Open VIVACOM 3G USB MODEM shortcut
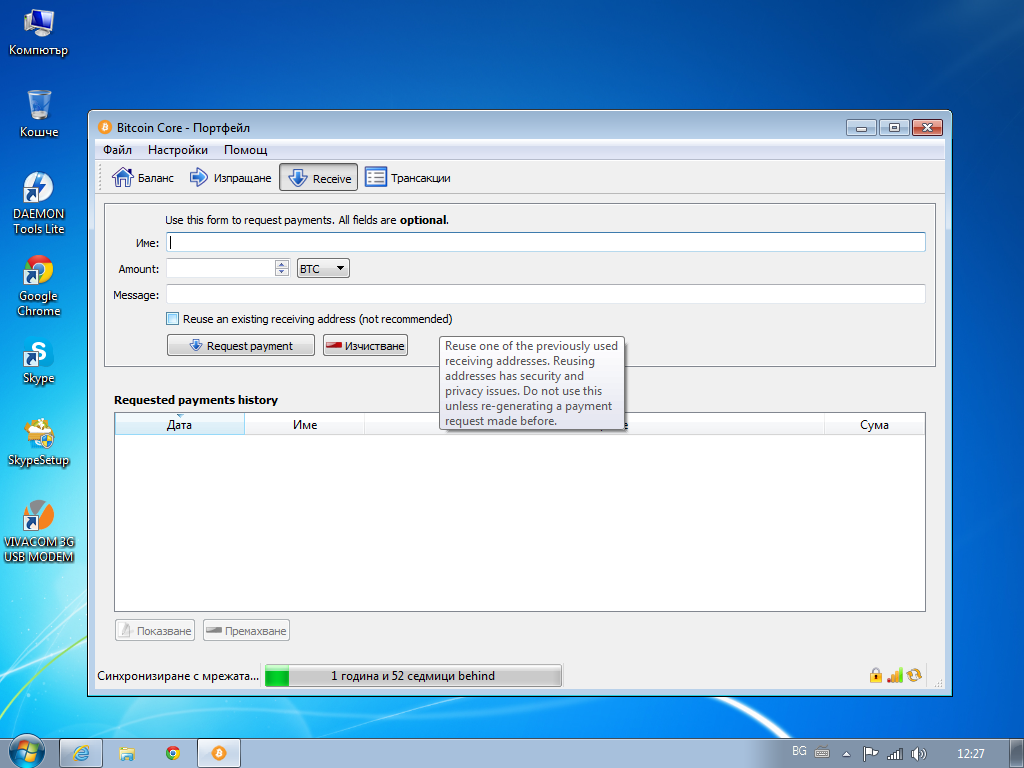 tap(39, 532)
